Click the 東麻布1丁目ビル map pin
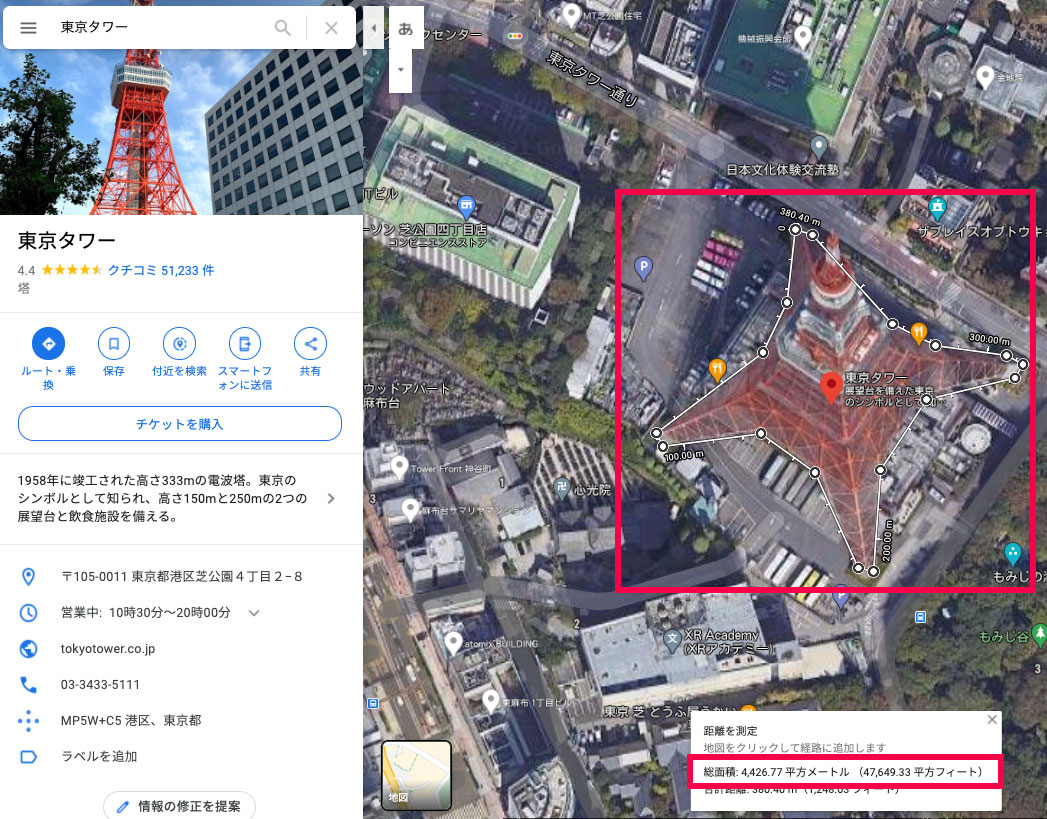This screenshot has width=1047, height=819. (491, 701)
